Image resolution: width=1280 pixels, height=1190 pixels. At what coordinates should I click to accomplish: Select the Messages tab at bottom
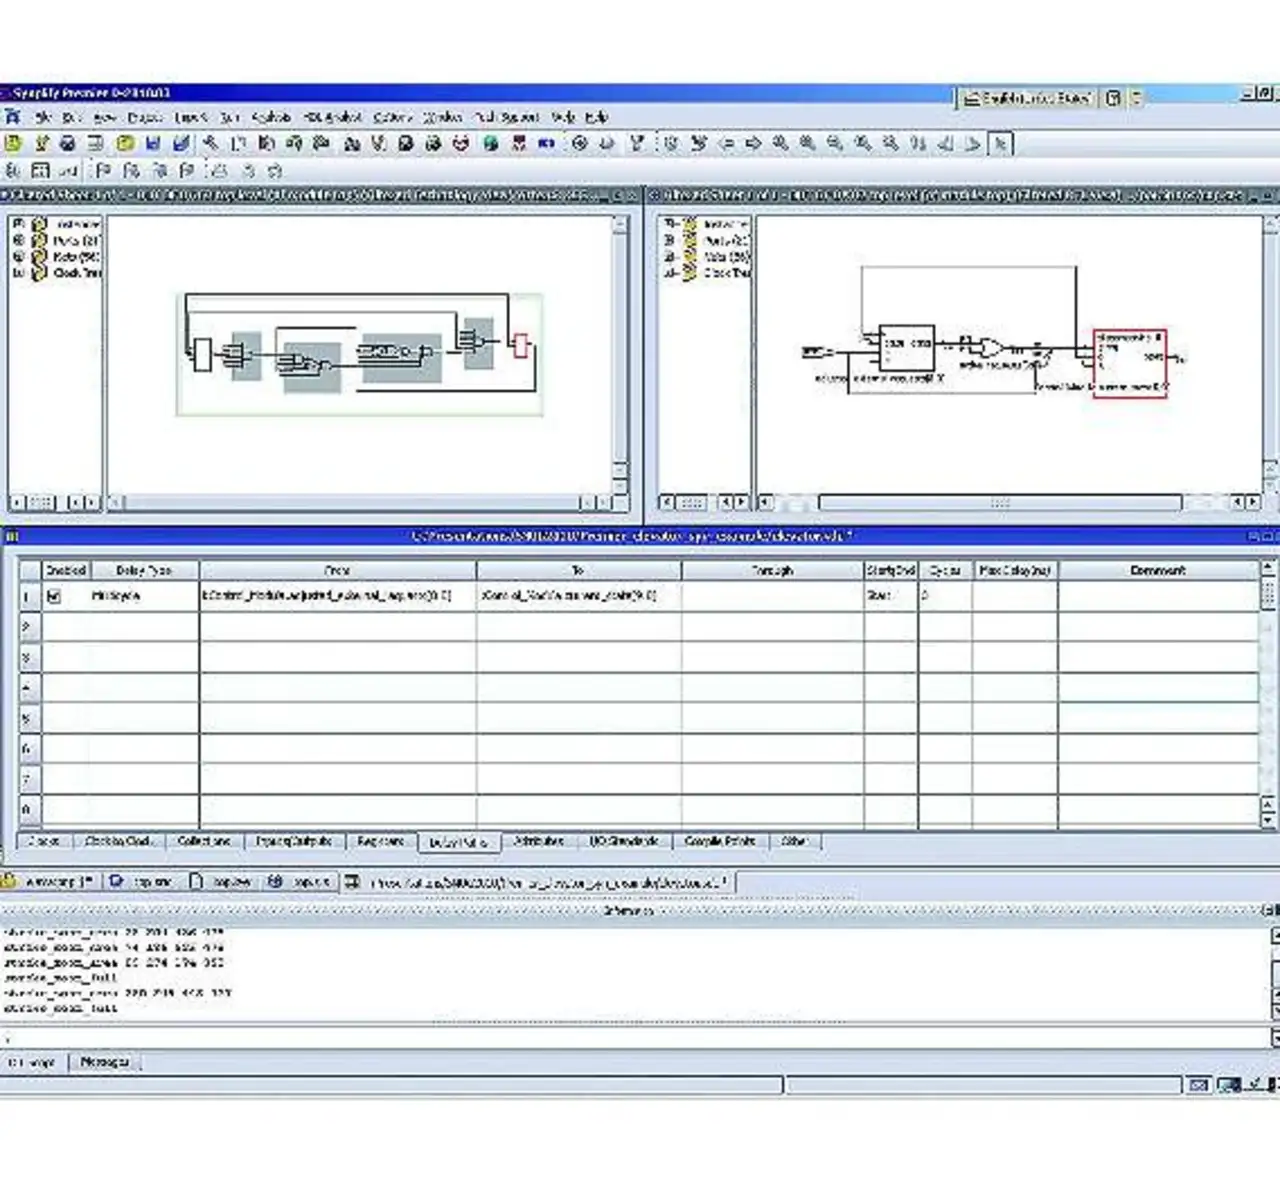point(104,1061)
